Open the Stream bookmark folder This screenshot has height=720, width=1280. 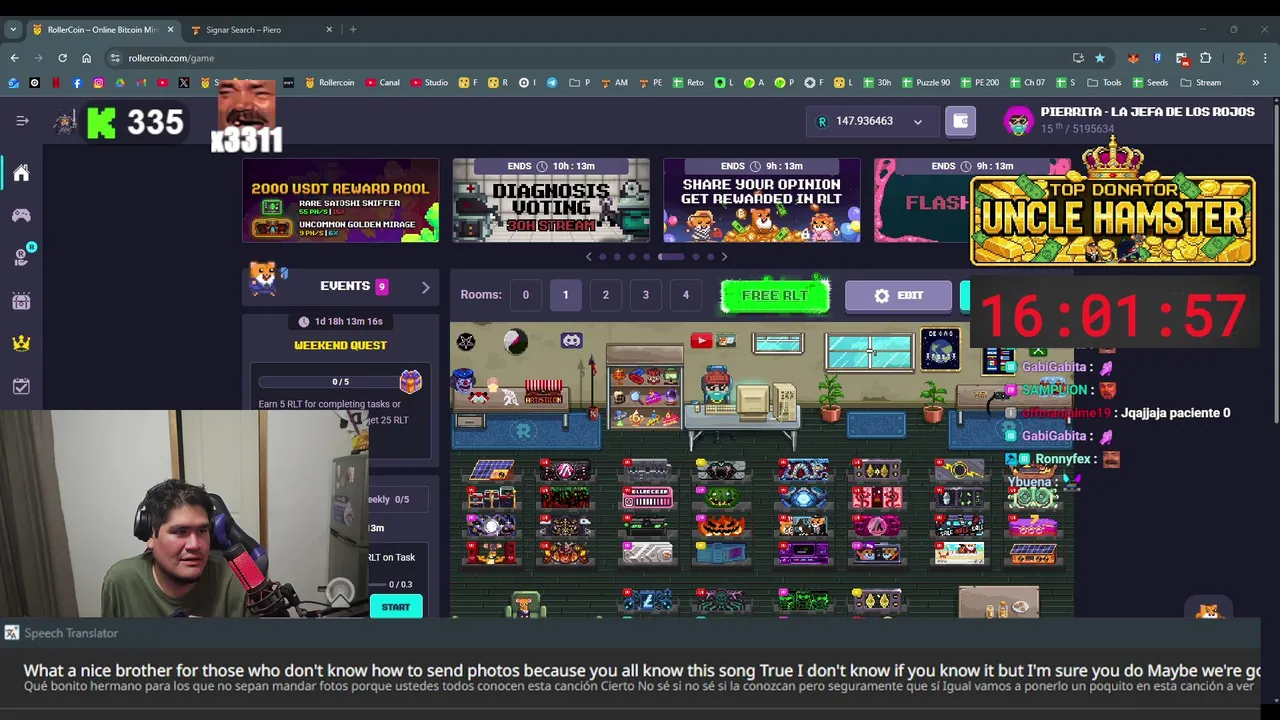click(1200, 82)
